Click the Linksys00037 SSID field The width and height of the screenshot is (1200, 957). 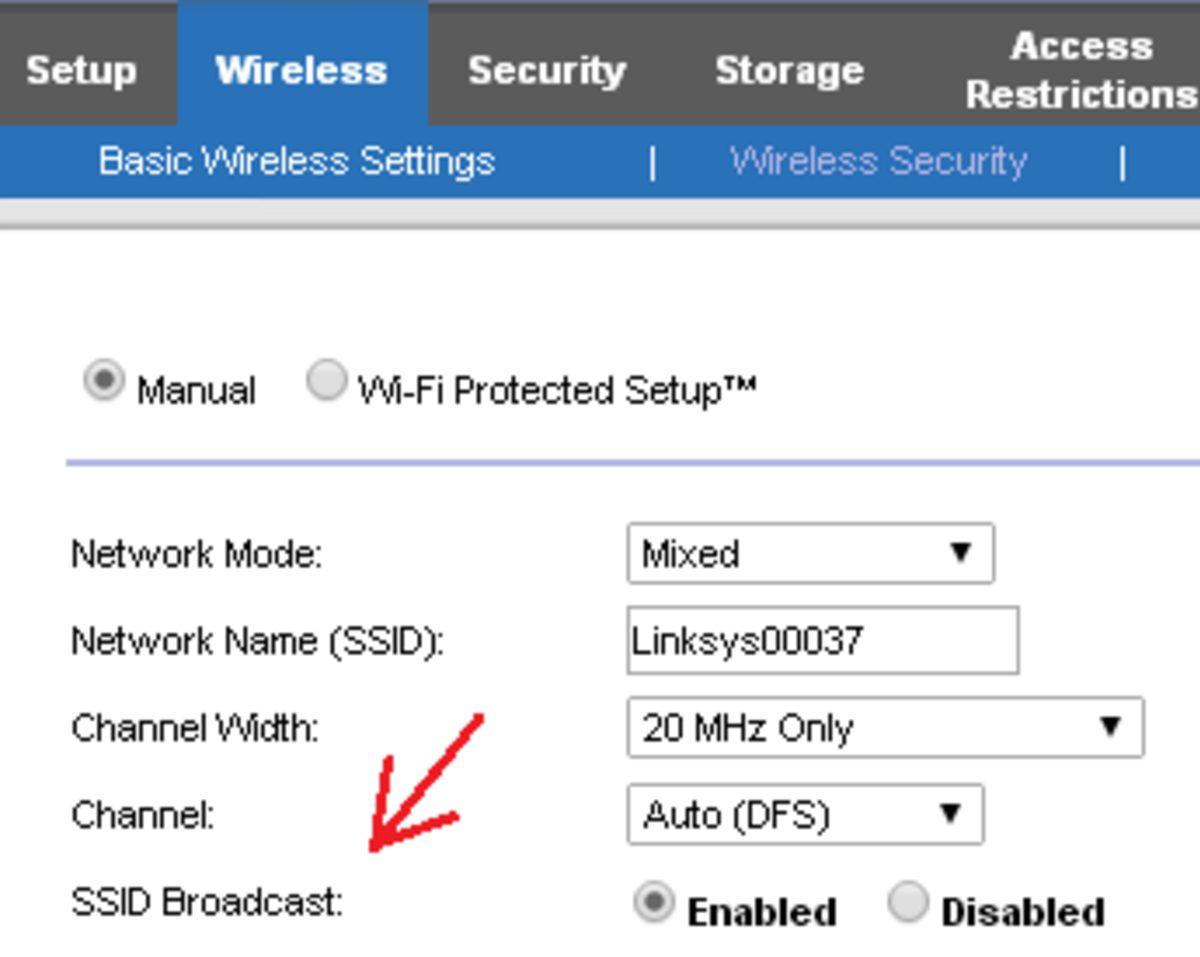click(820, 640)
